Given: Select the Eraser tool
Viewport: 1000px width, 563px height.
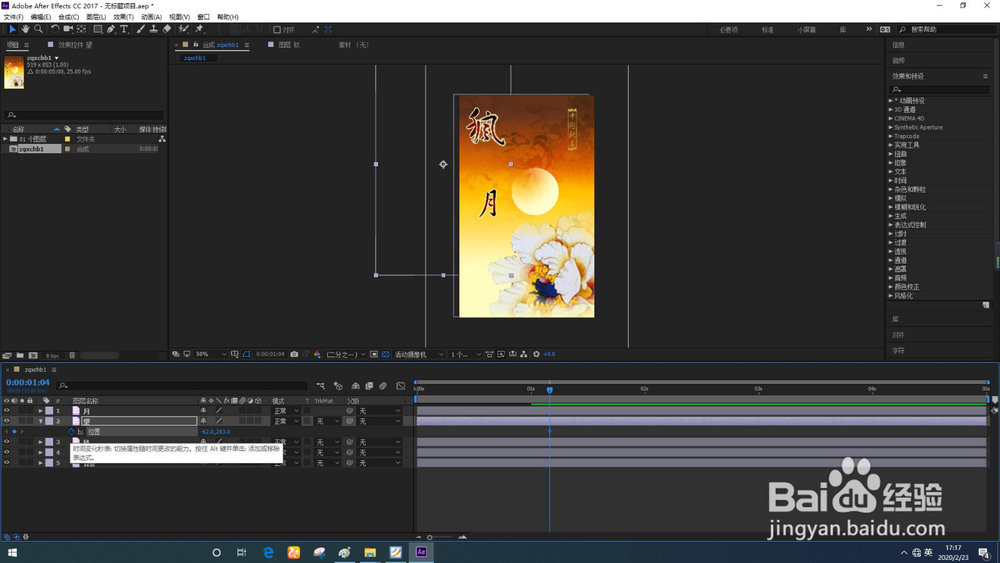Looking at the screenshot, I should [167, 29].
